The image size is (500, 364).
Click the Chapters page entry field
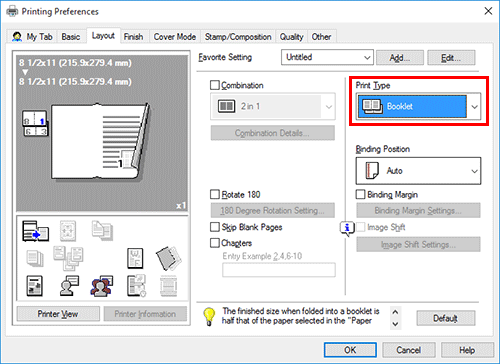[279, 270]
